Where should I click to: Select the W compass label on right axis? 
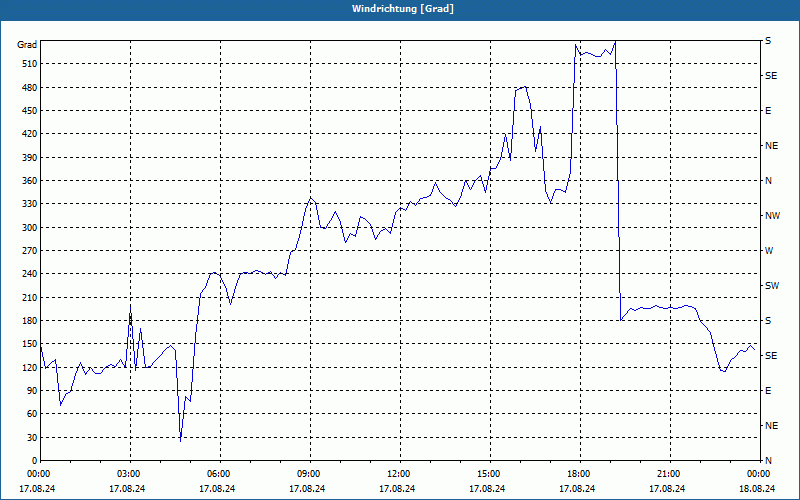pos(769,251)
